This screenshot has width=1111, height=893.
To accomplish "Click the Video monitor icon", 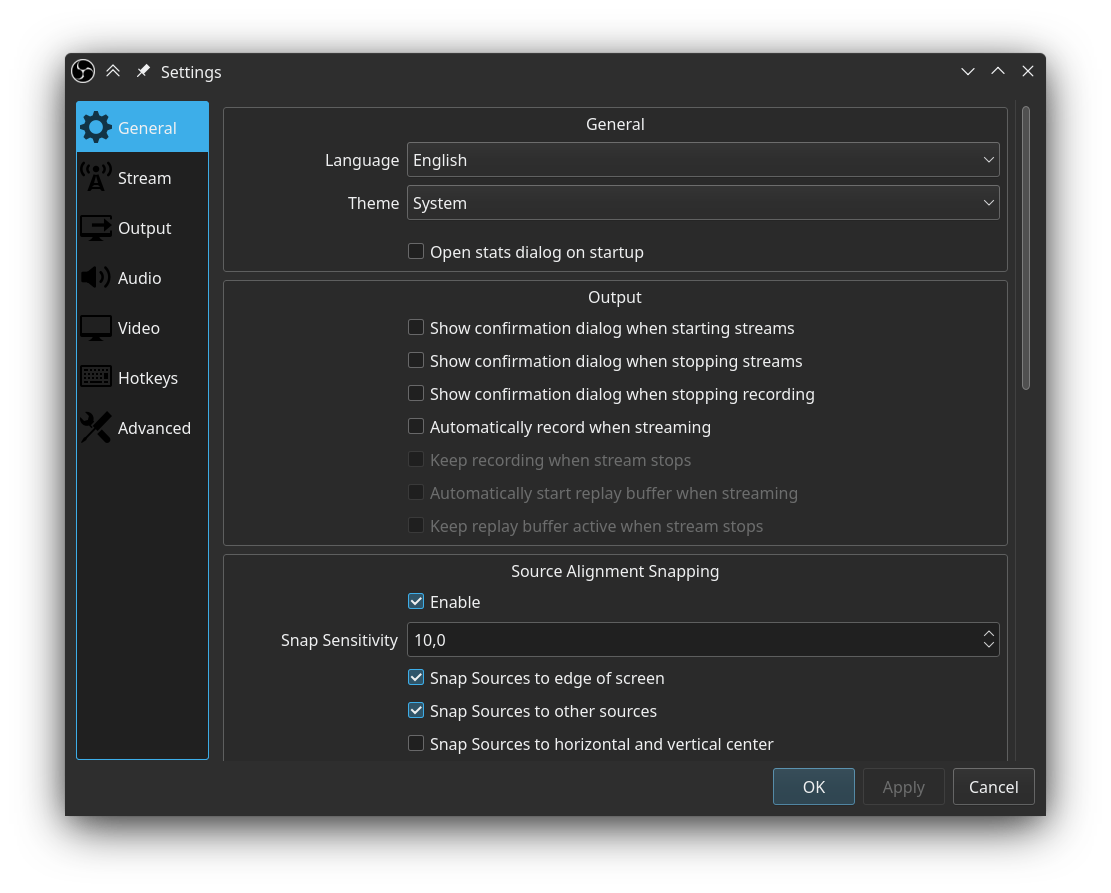I will tap(96, 327).
